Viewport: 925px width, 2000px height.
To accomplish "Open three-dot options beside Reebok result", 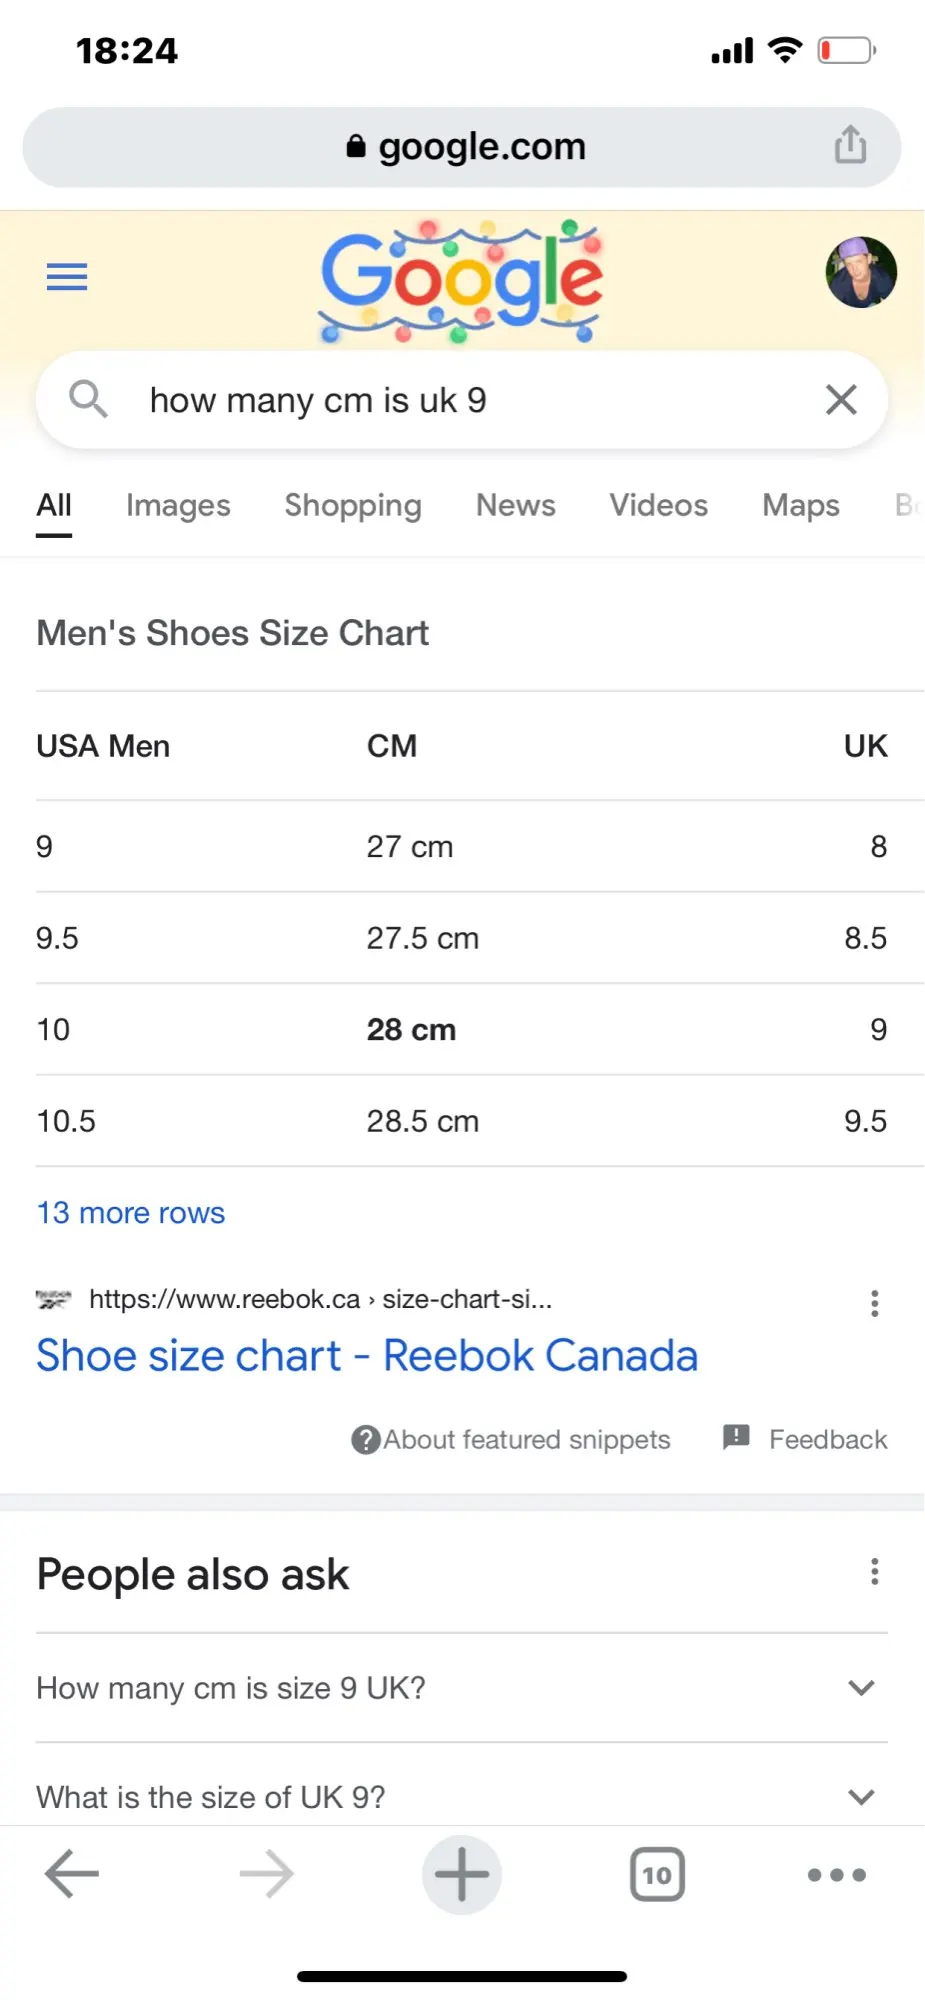I will pos(874,1303).
